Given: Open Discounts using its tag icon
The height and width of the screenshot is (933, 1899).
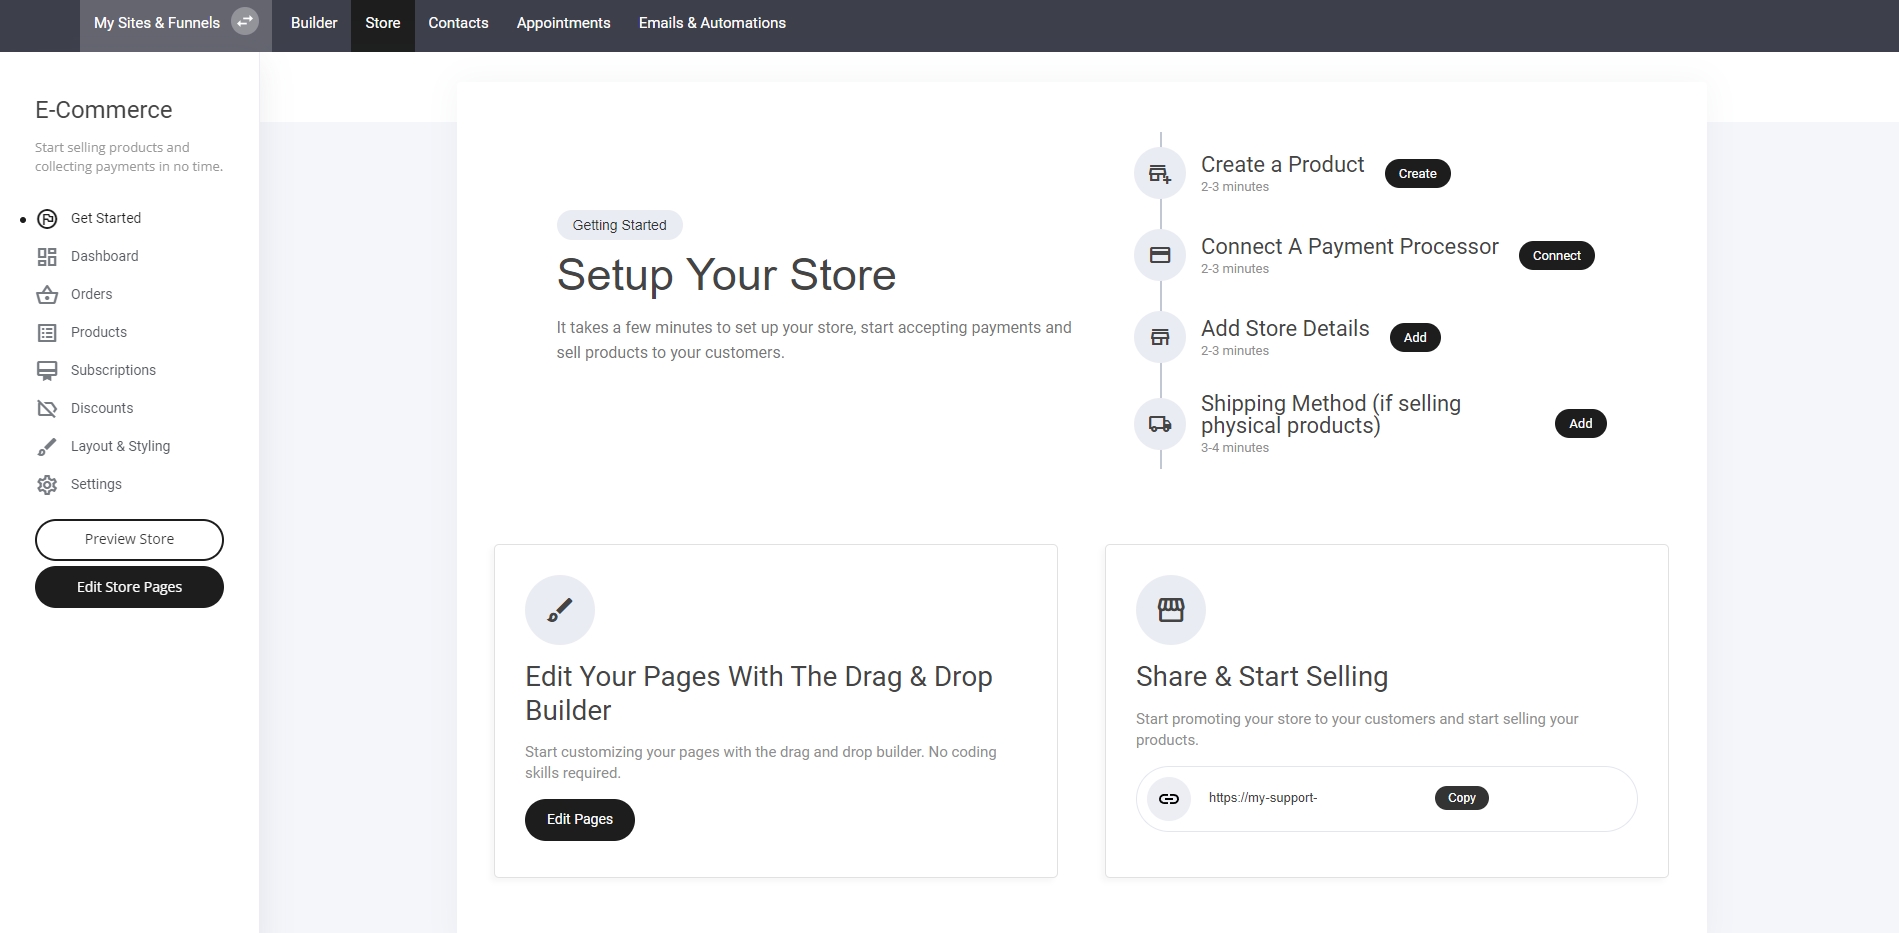Looking at the screenshot, I should pos(47,409).
